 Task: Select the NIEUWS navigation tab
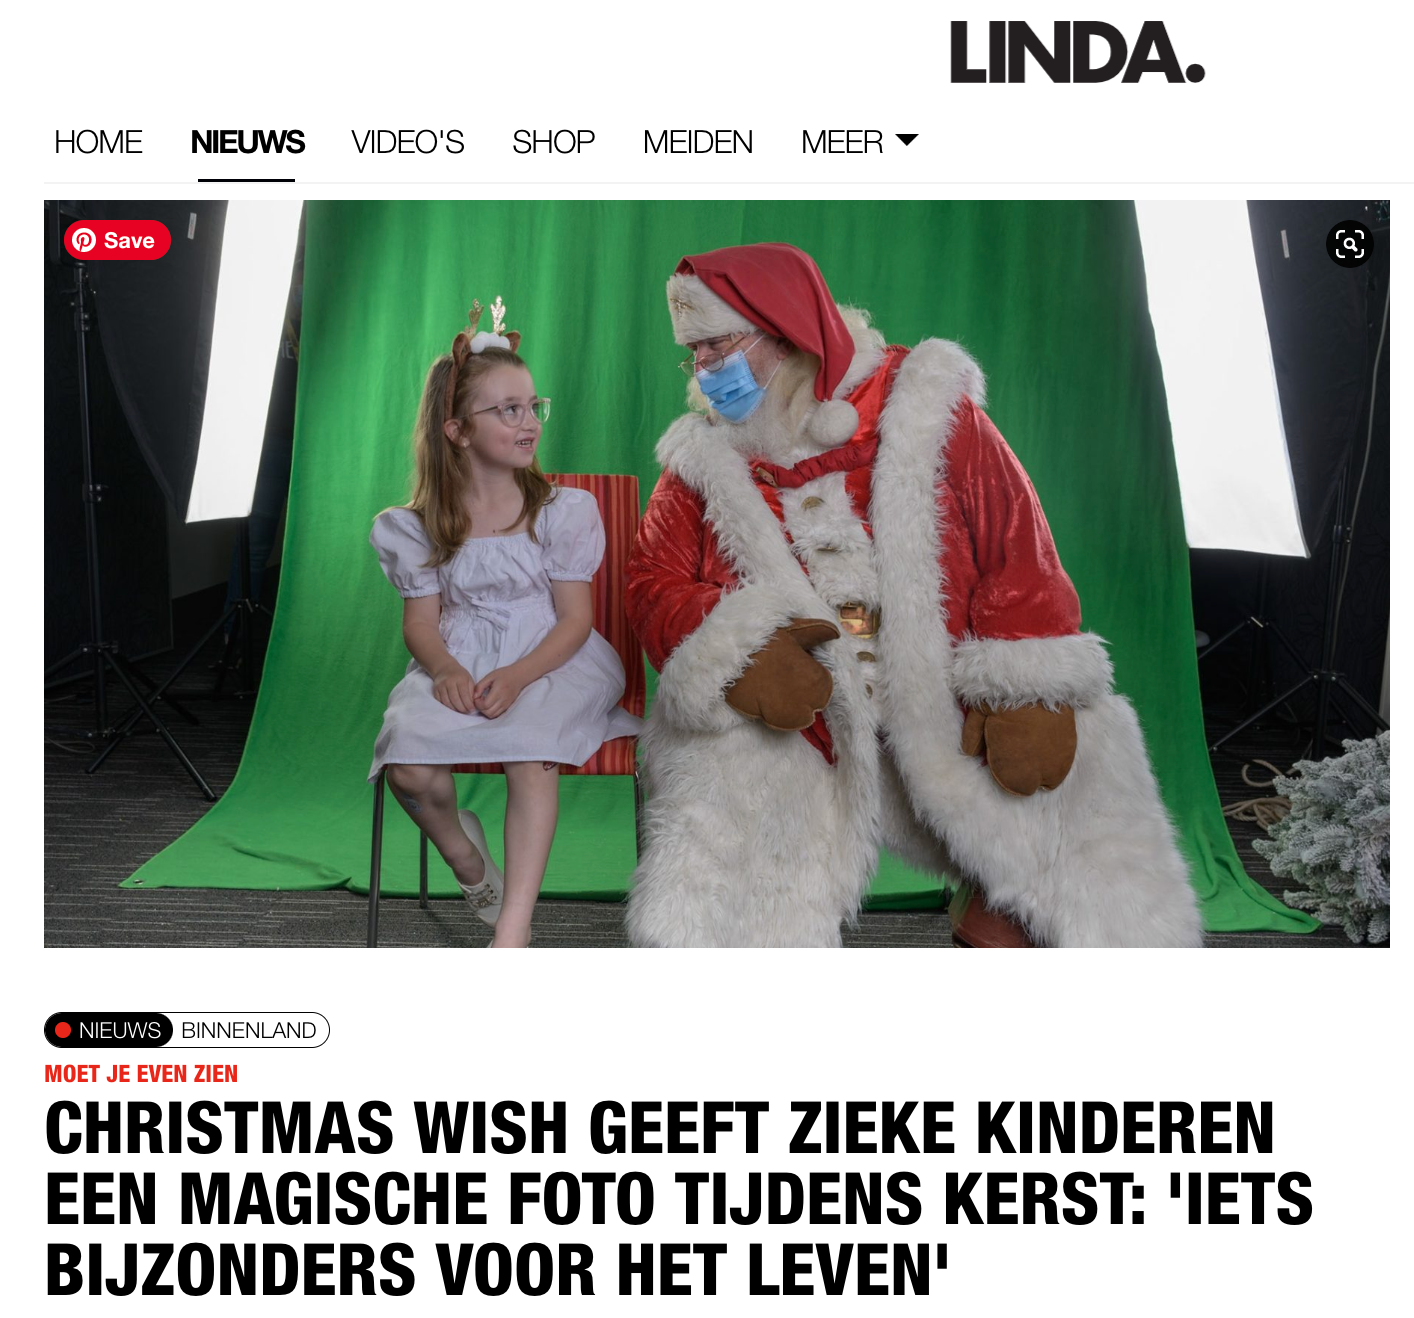[x=247, y=142]
